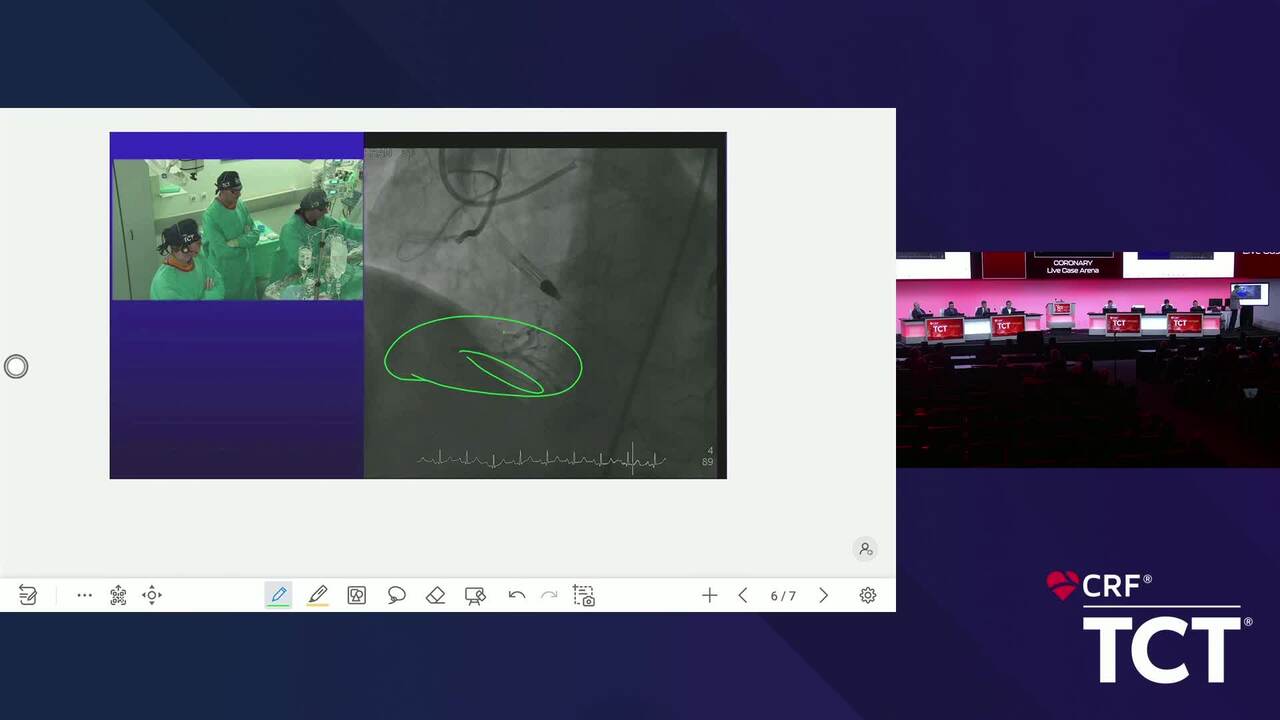Select the lasso selection tool
The image size is (1280, 720).
pos(396,595)
